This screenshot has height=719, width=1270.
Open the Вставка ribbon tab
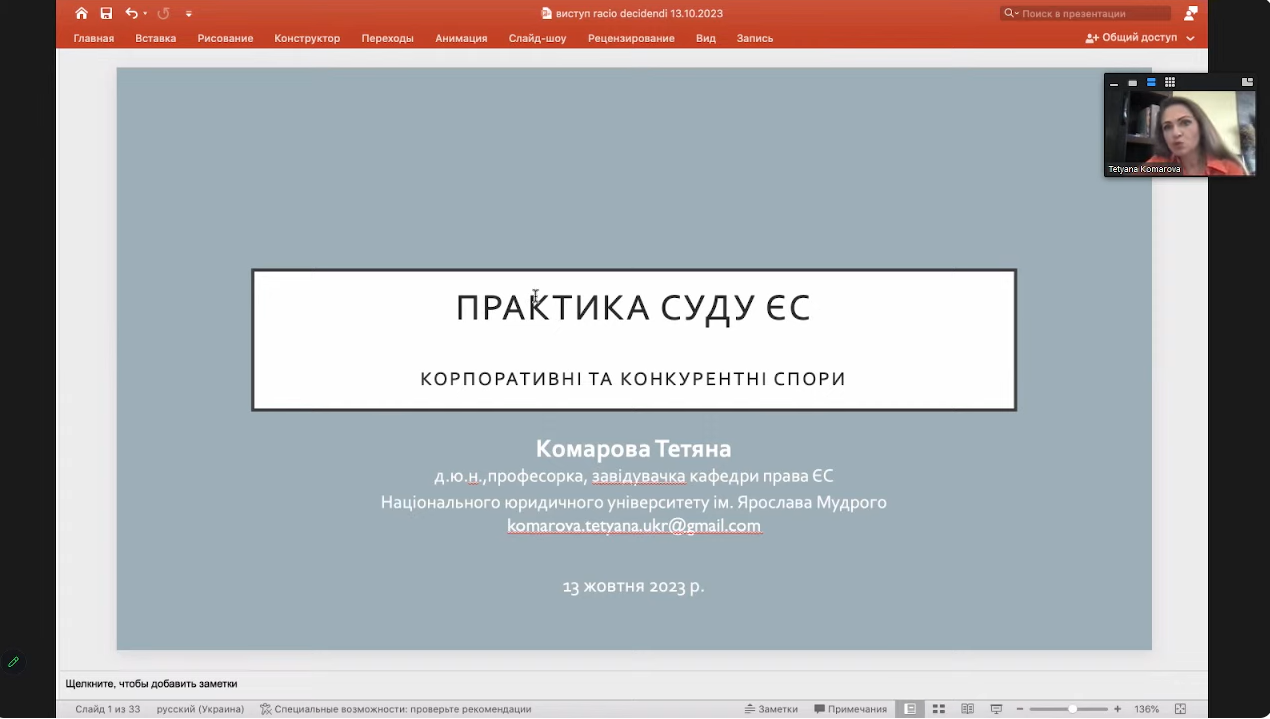155,38
